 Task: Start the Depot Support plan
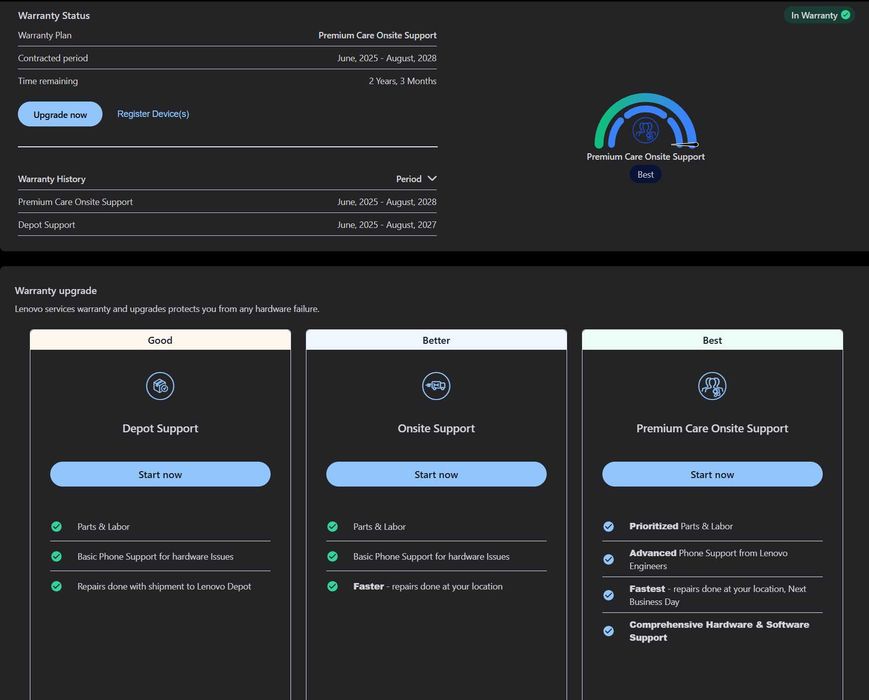(x=160, y=474)
